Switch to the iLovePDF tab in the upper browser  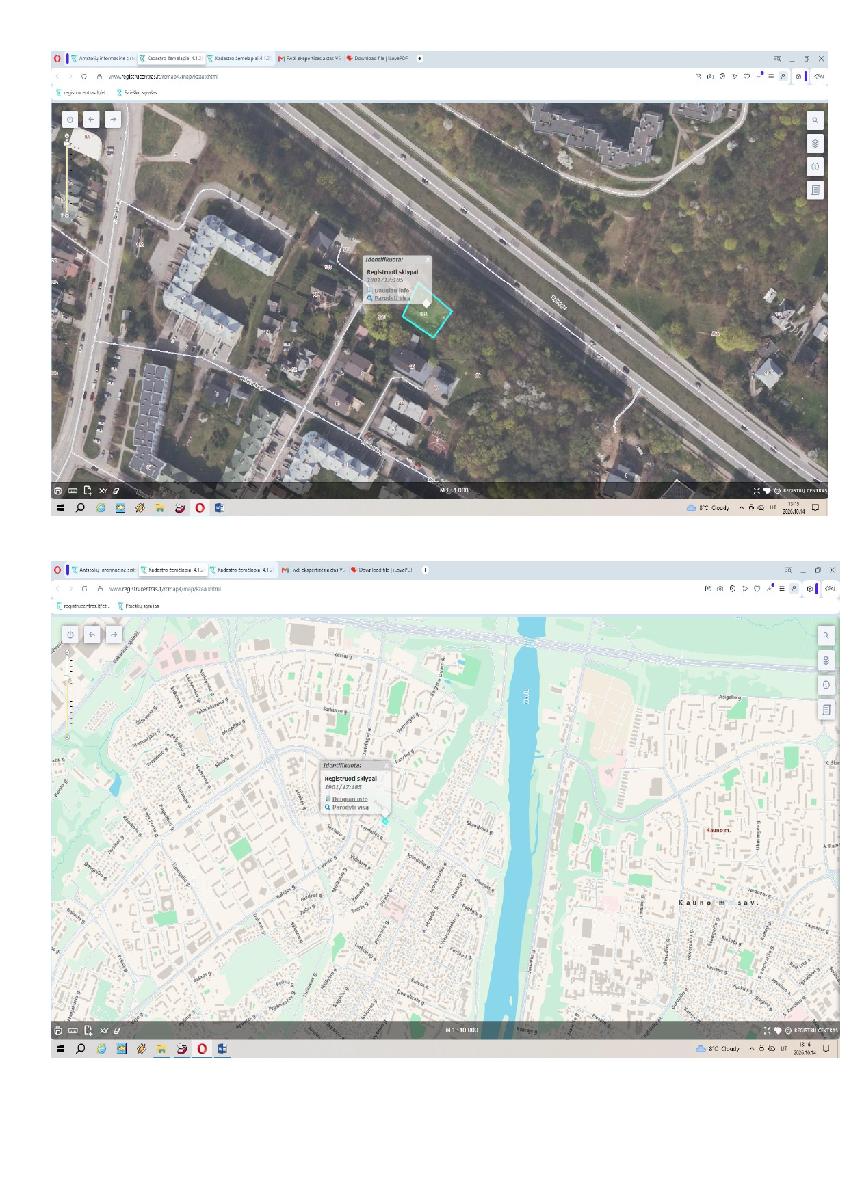(x=378, y=58)
